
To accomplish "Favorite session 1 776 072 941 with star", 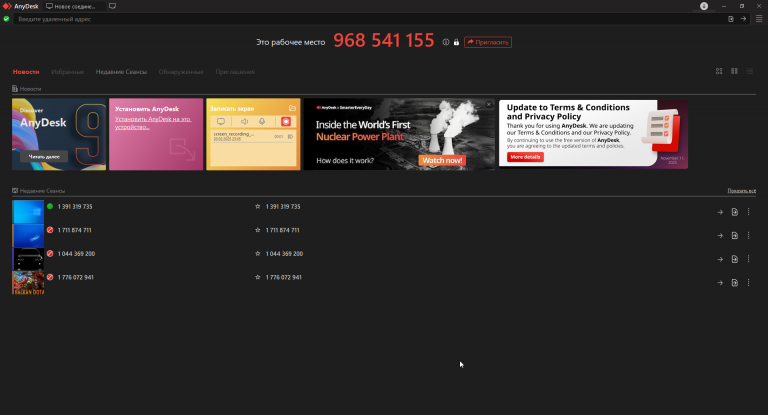I will tap(258, 277).
